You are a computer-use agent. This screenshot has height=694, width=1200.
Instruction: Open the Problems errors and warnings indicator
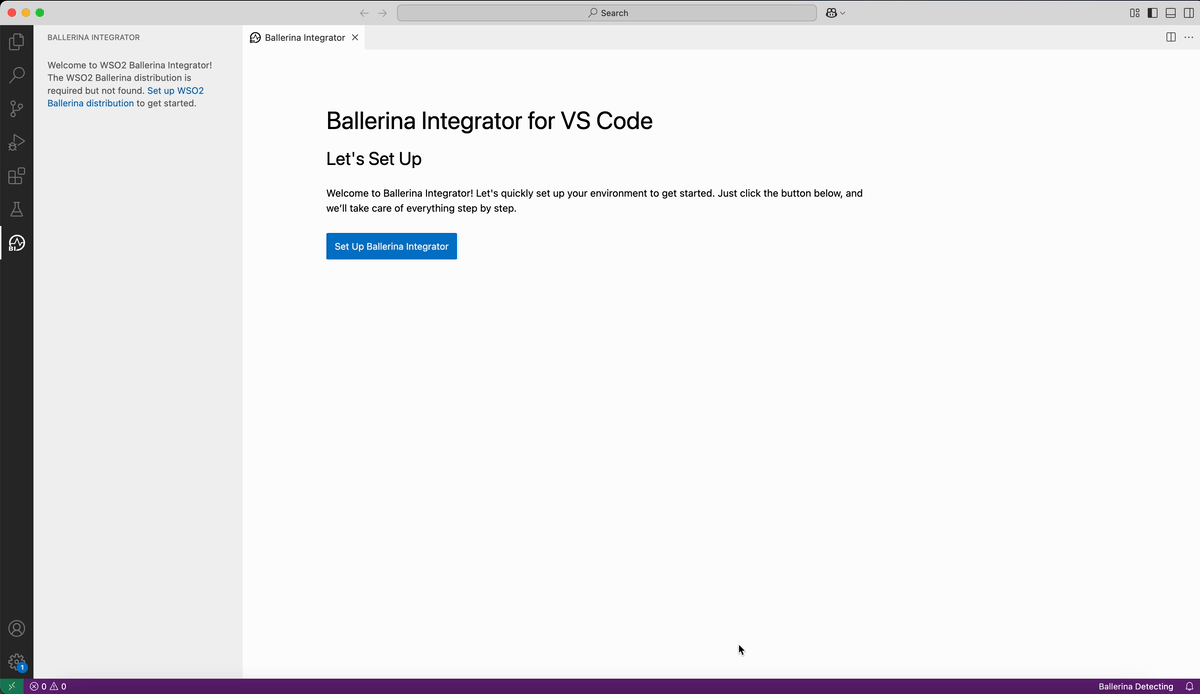coord(48,687)
